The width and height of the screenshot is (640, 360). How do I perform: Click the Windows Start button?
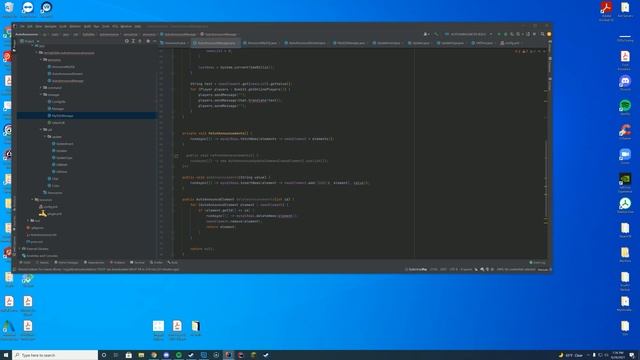[6, 355]
